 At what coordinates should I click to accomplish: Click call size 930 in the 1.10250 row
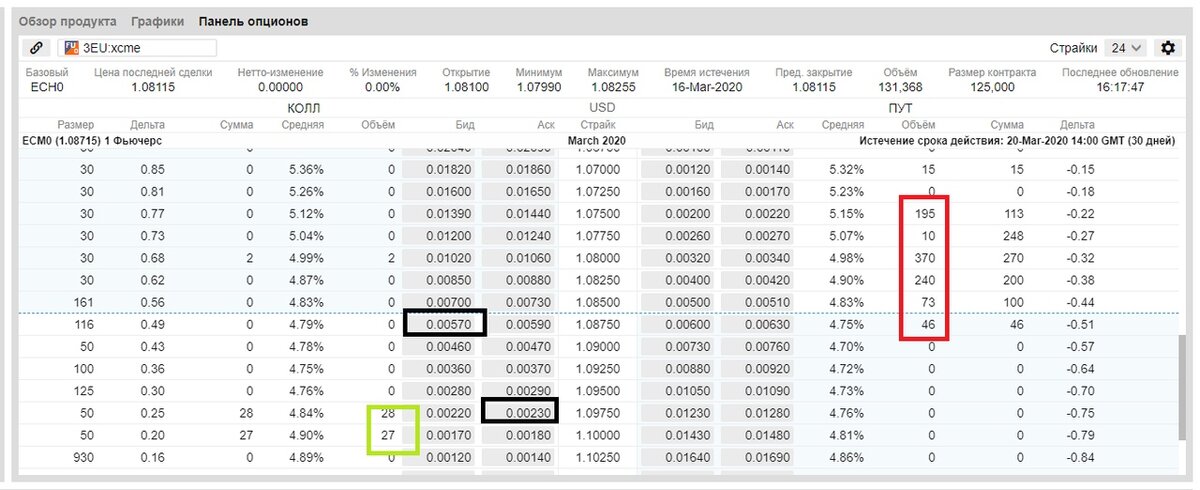click(x=82, y=455)
